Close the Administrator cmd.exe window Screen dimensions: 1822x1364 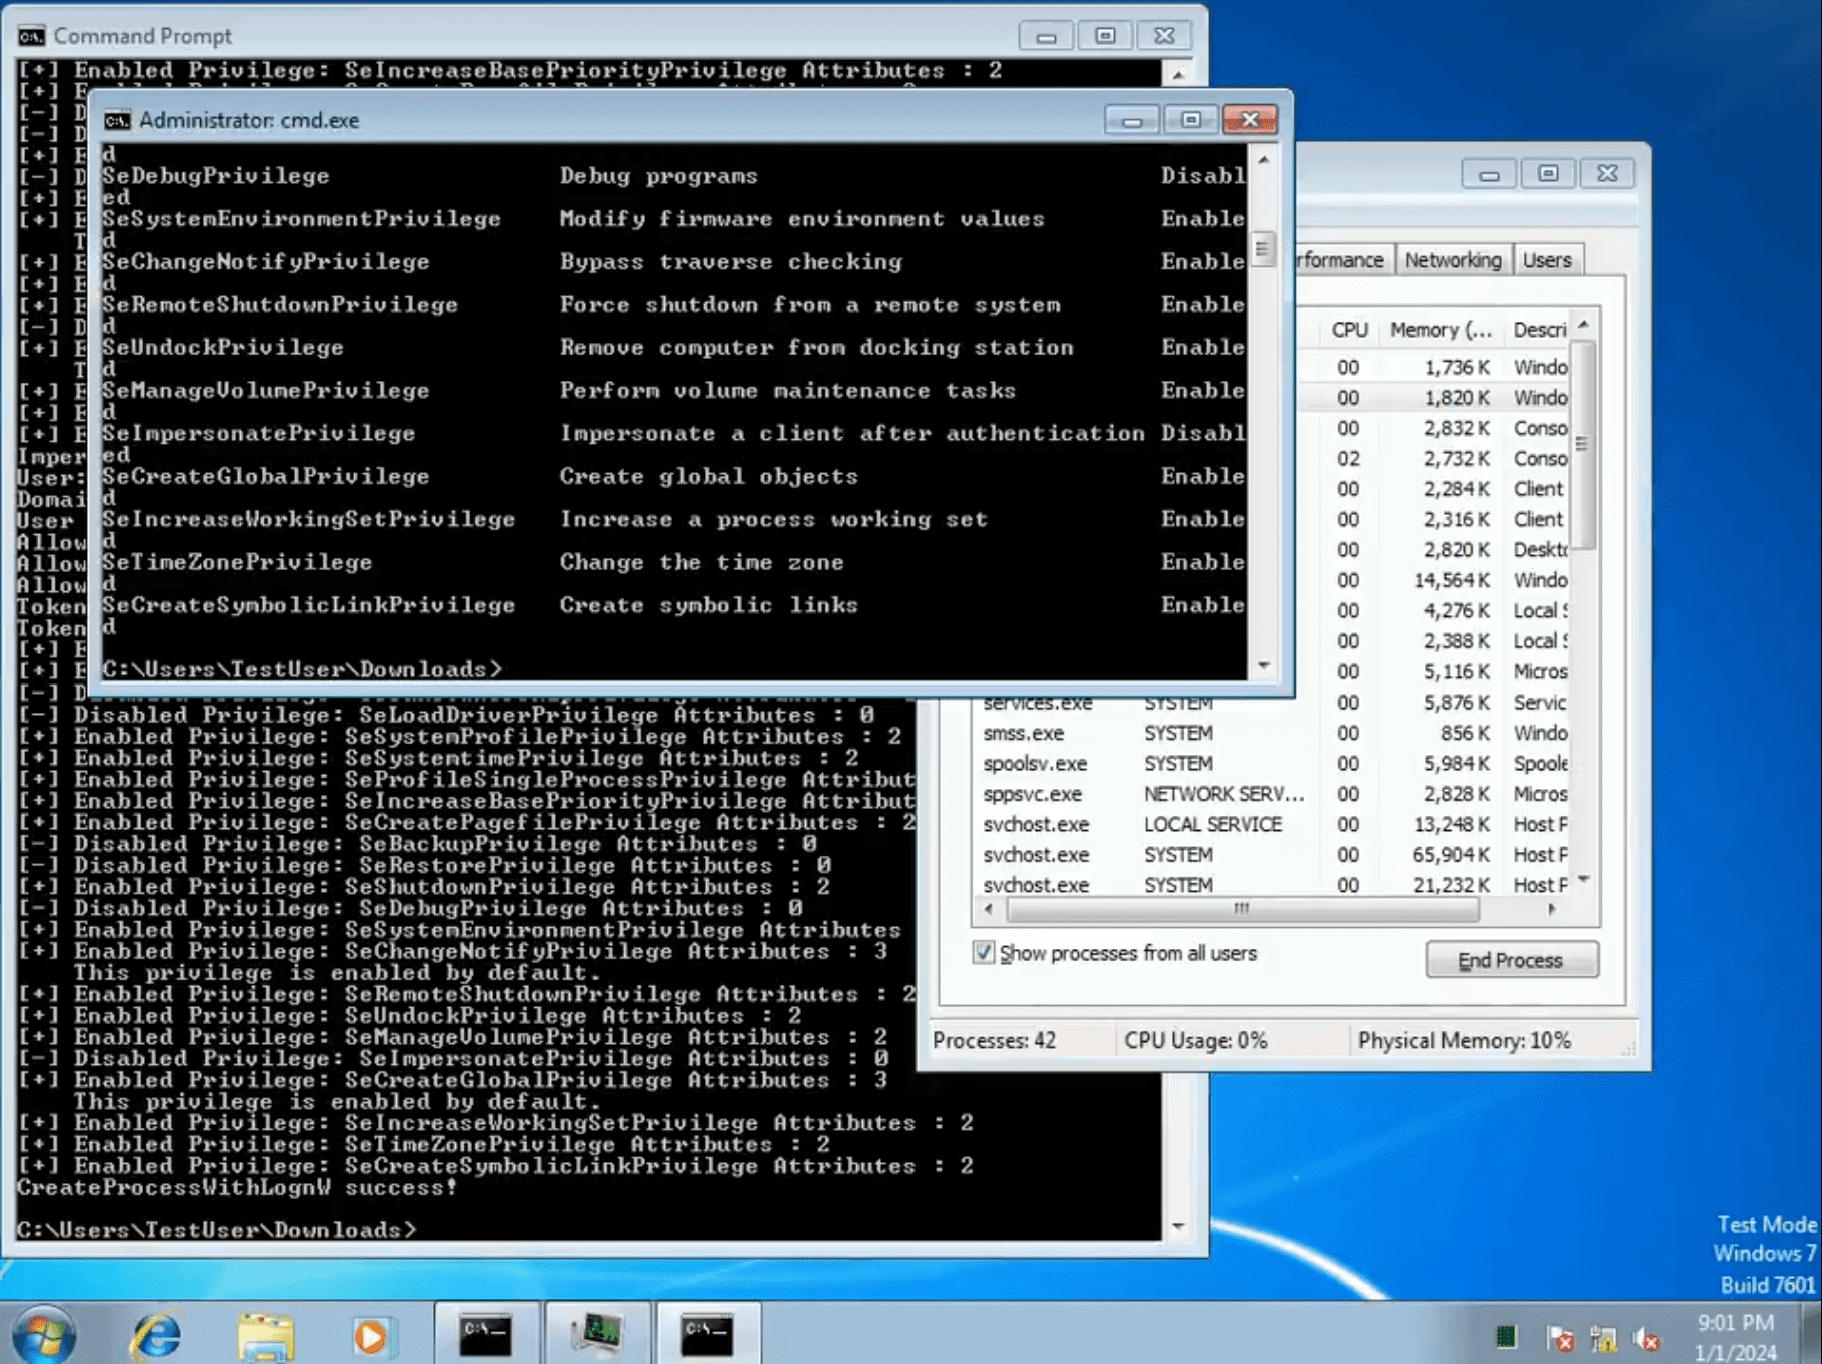point(1249,120)
